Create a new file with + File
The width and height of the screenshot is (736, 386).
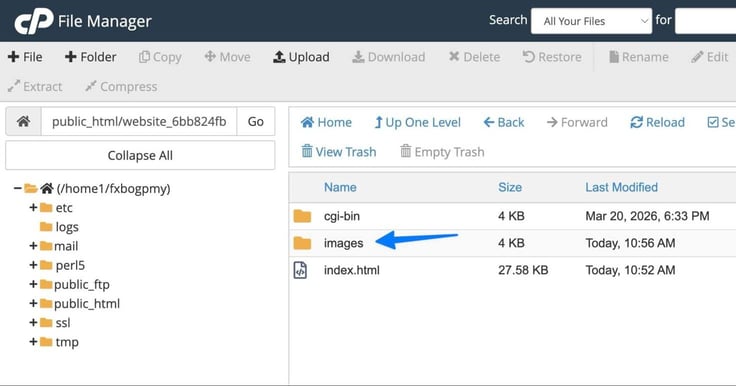(x=25, y=57)
